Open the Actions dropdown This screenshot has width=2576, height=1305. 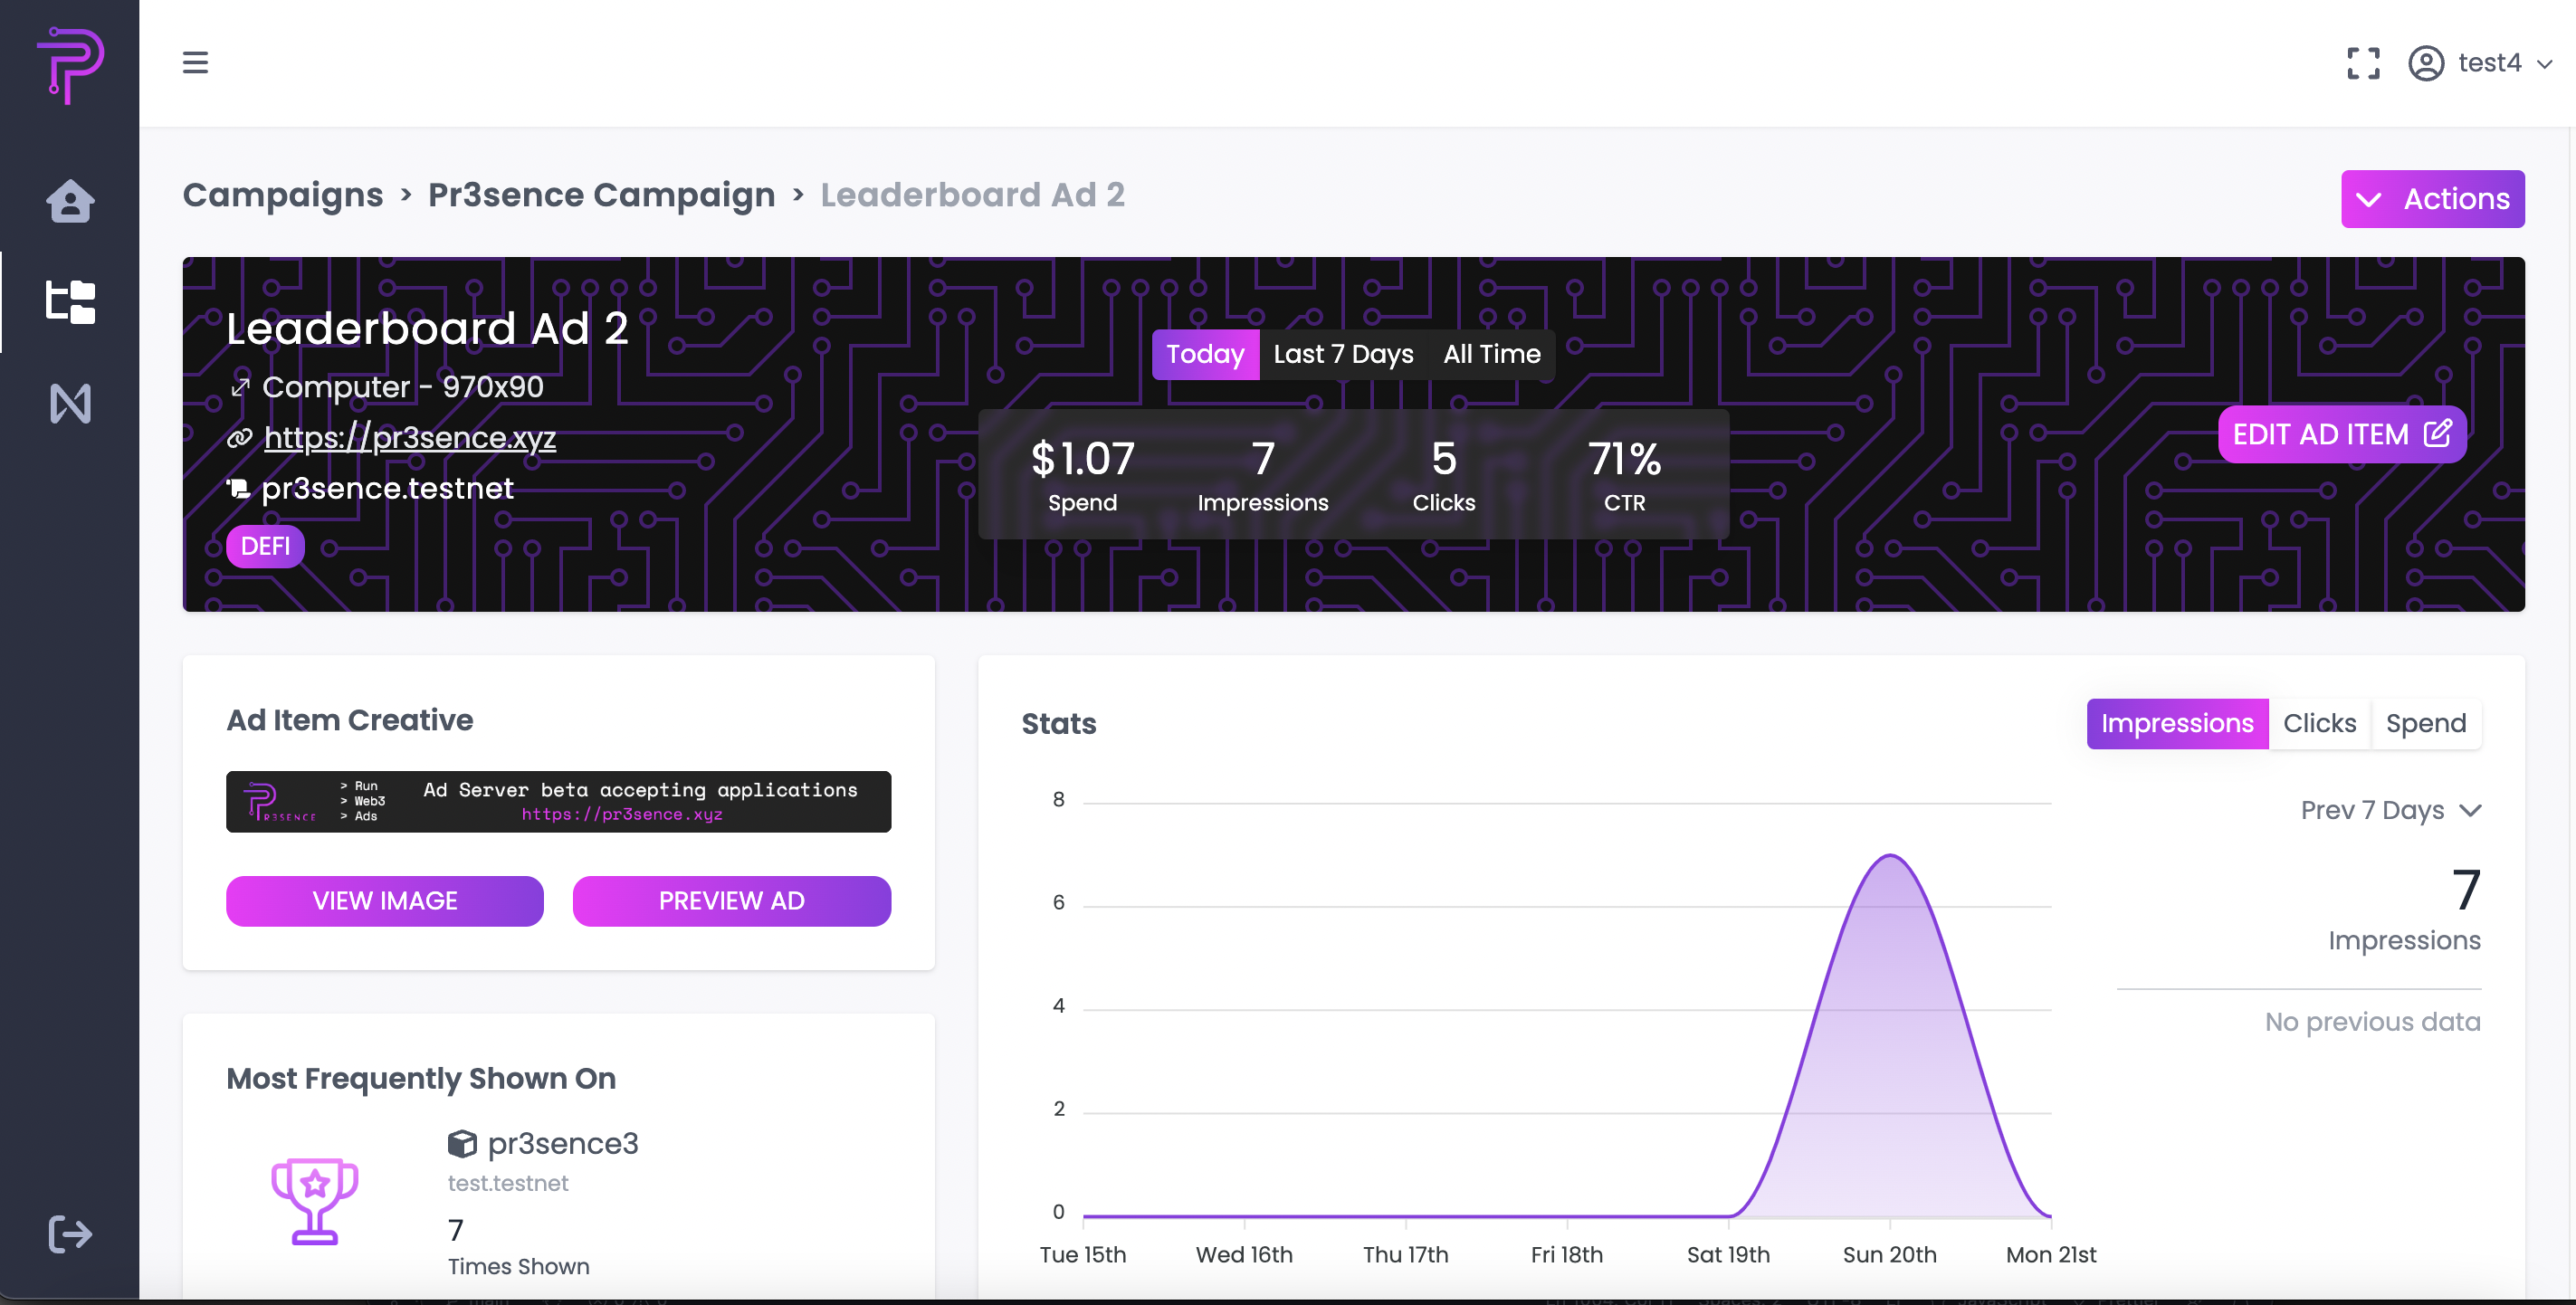click(x=2431, y=199)
